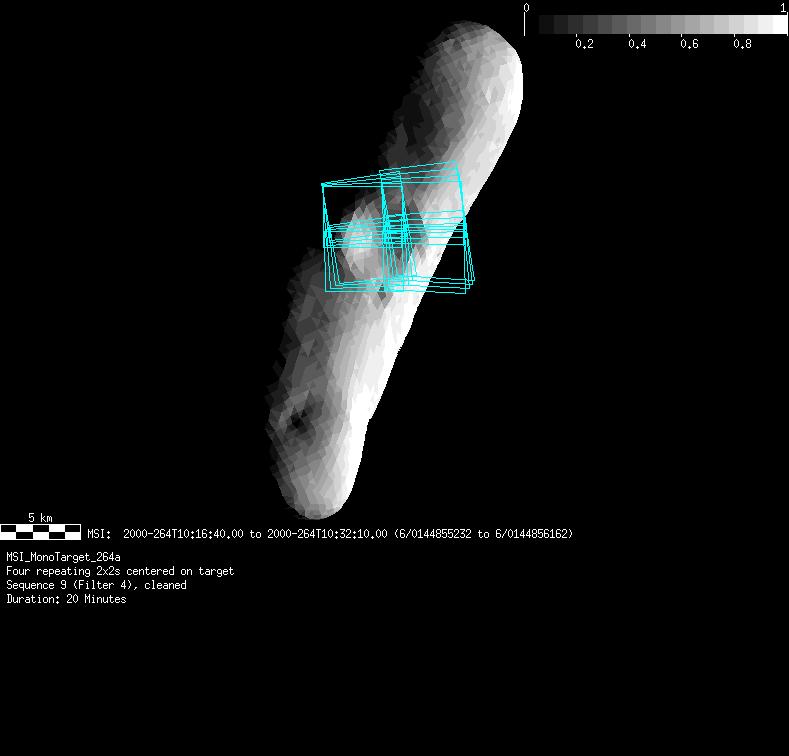This screenshot has height=756, width=789.
Task: Select the cyan footprint frames on the asteroid
Action: 398,228
